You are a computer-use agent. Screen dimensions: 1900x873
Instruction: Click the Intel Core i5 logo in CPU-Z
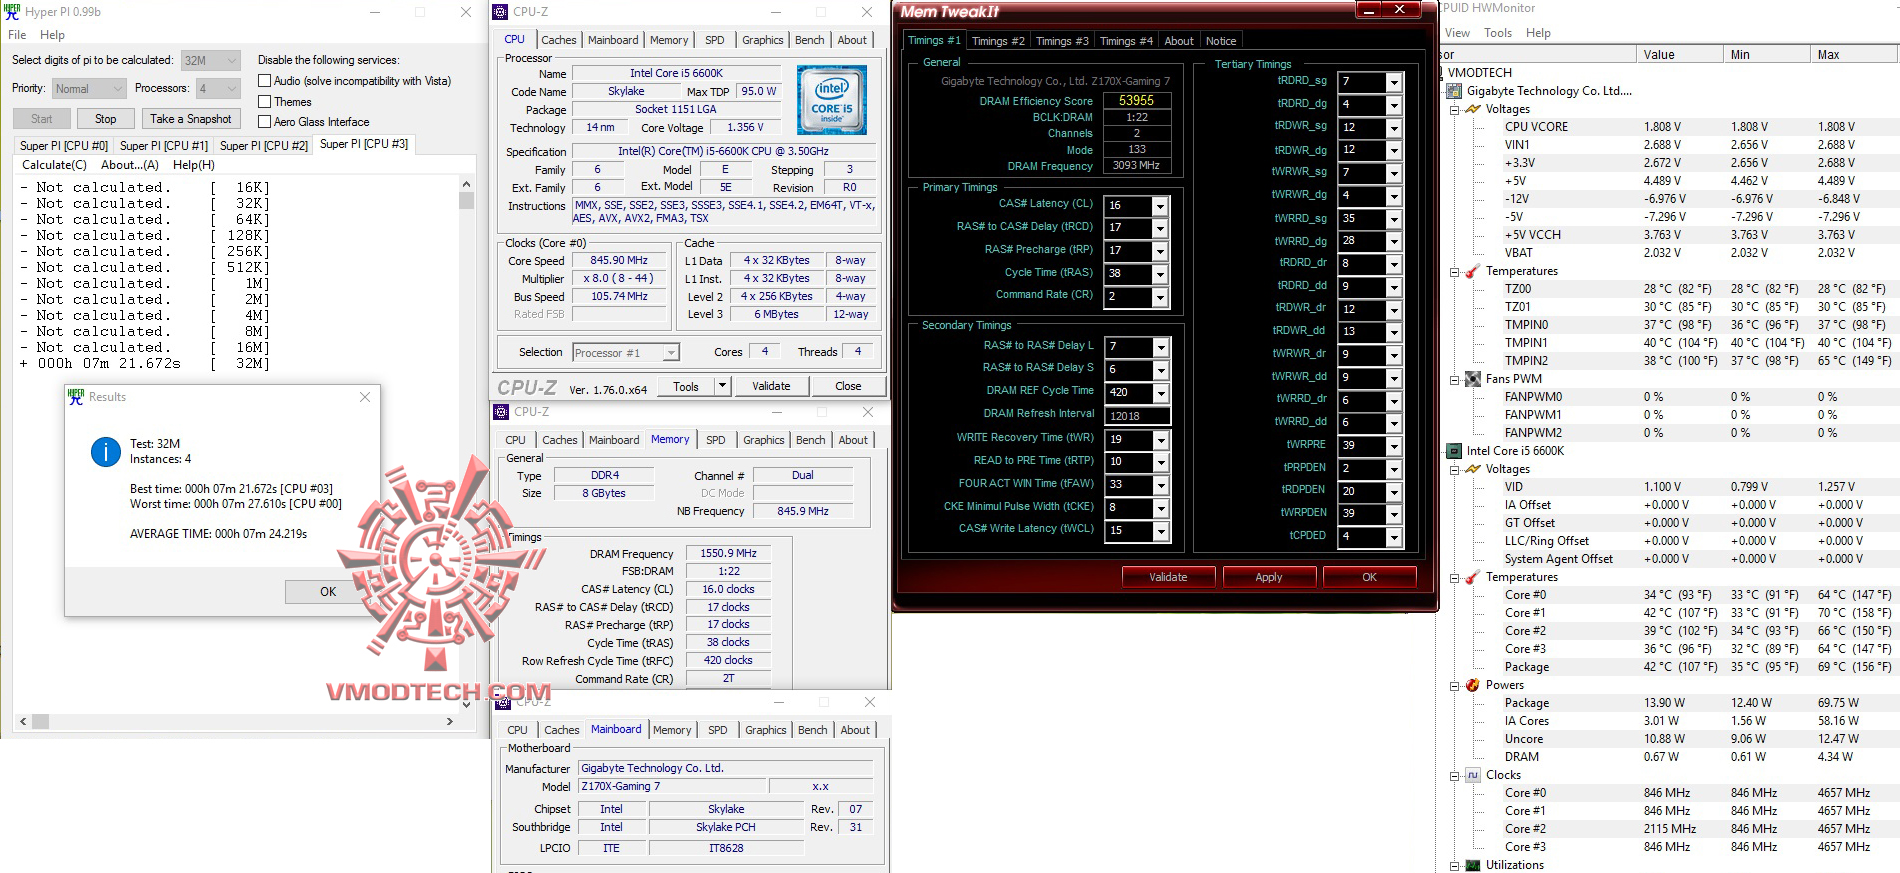(832, 100)
